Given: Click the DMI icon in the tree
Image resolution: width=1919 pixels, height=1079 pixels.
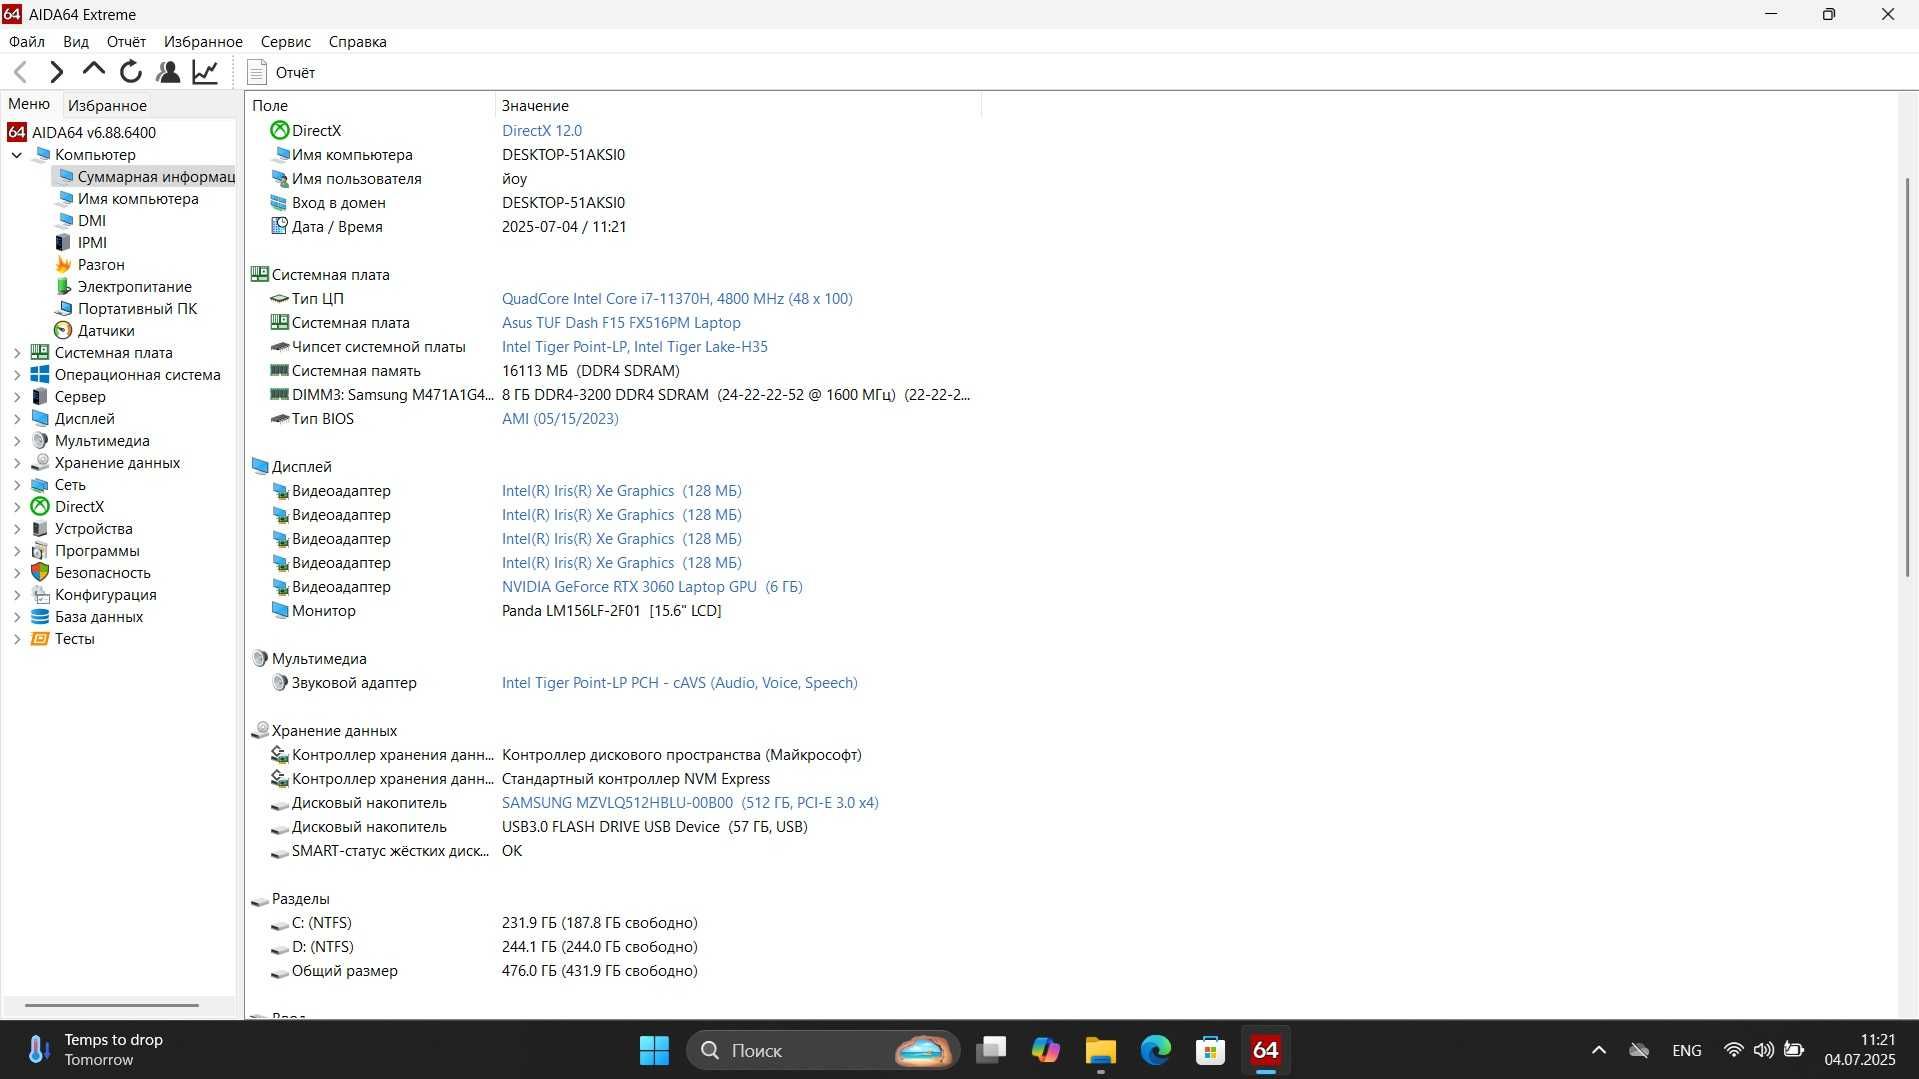Looking at the screenshot, I should coord(63,221).
